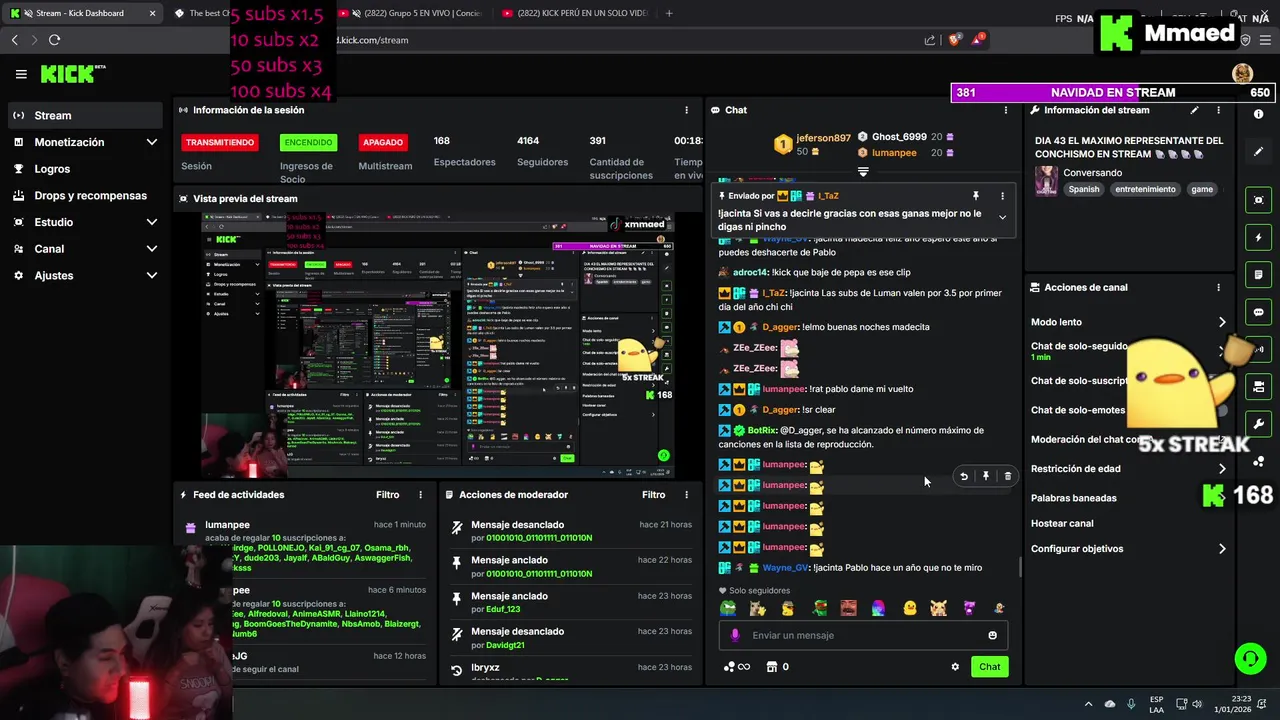Viewport: 1280px width, 720px height.
Task: Open Acciones de moderador three-dot menu
Action: [x=686, y=495]
